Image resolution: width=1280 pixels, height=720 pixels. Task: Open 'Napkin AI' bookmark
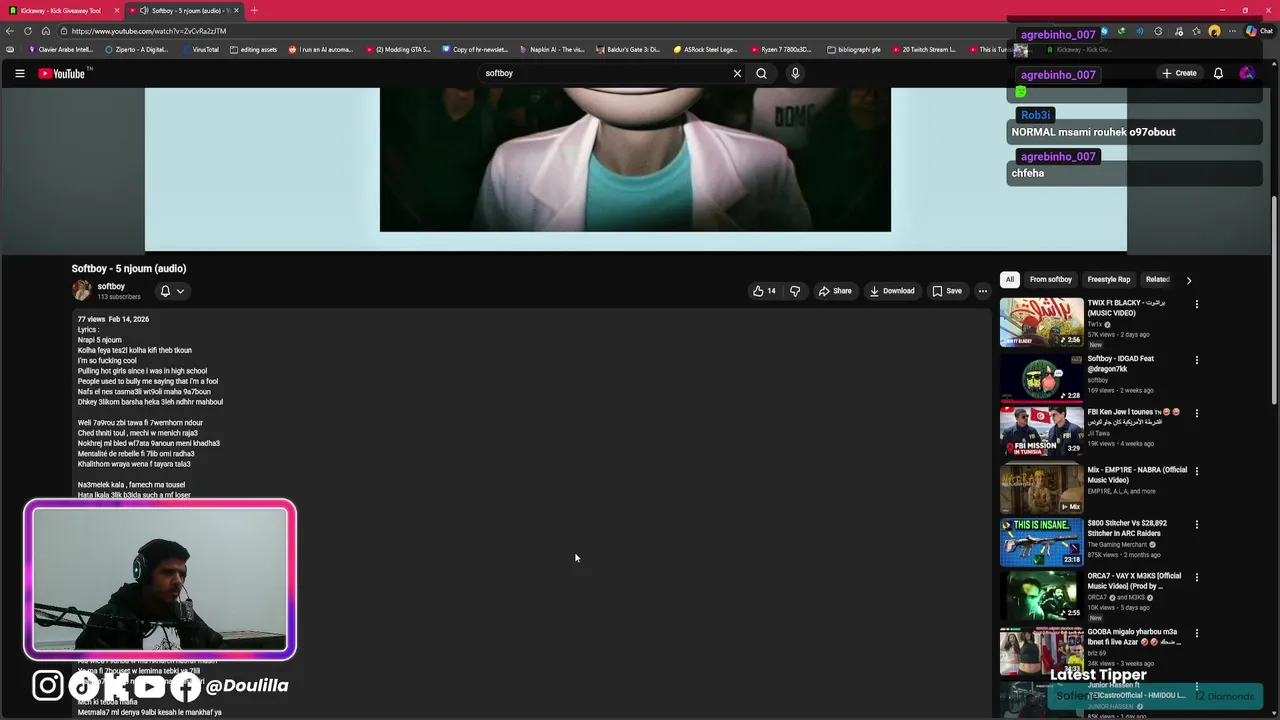click(x=552, y=49)
